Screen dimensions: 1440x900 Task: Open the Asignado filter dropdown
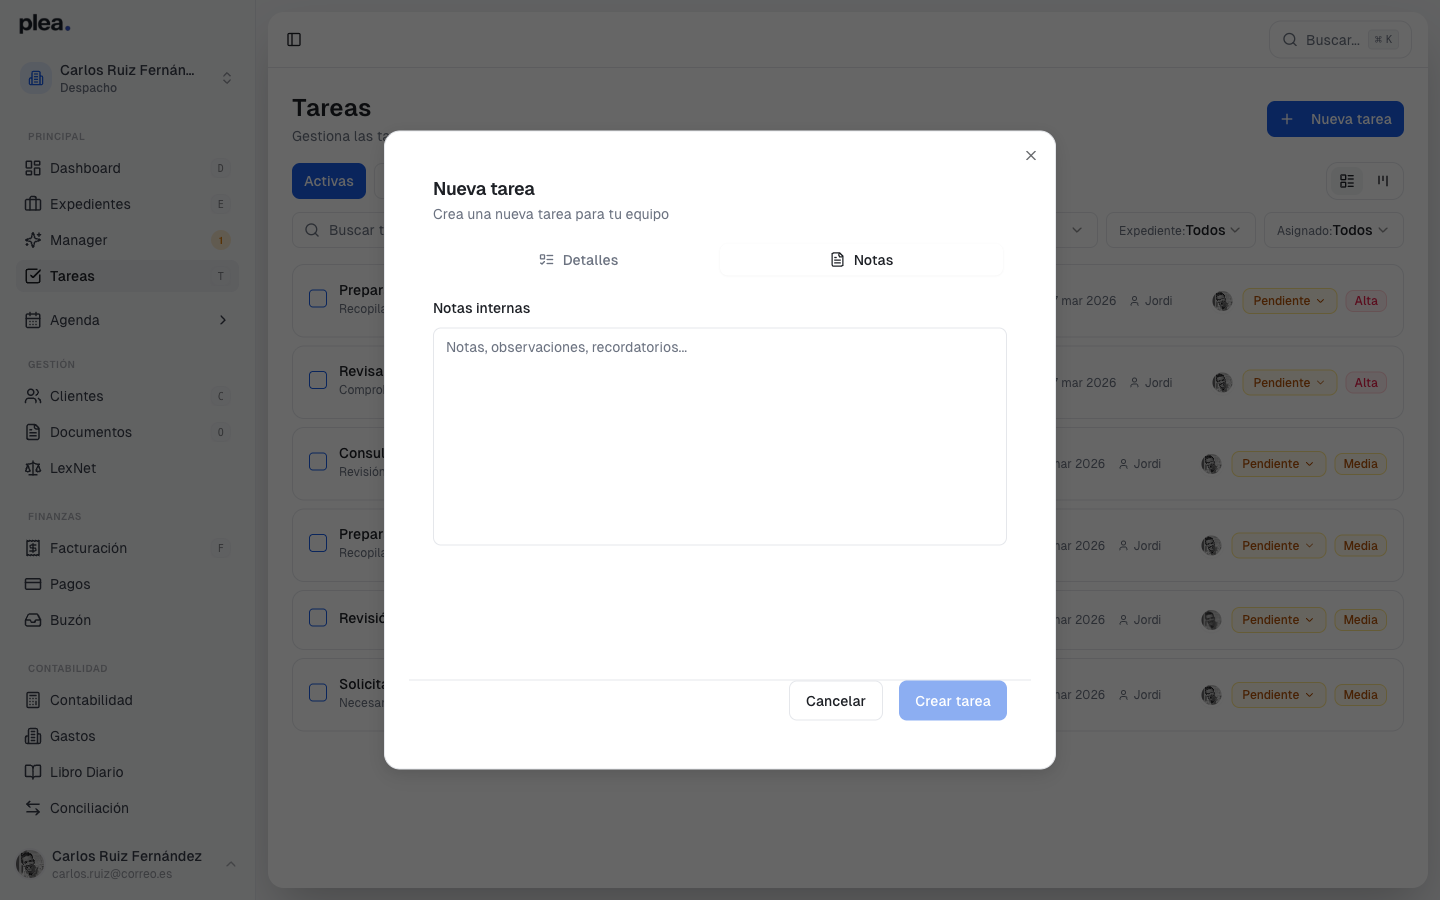pos(1333,230)
